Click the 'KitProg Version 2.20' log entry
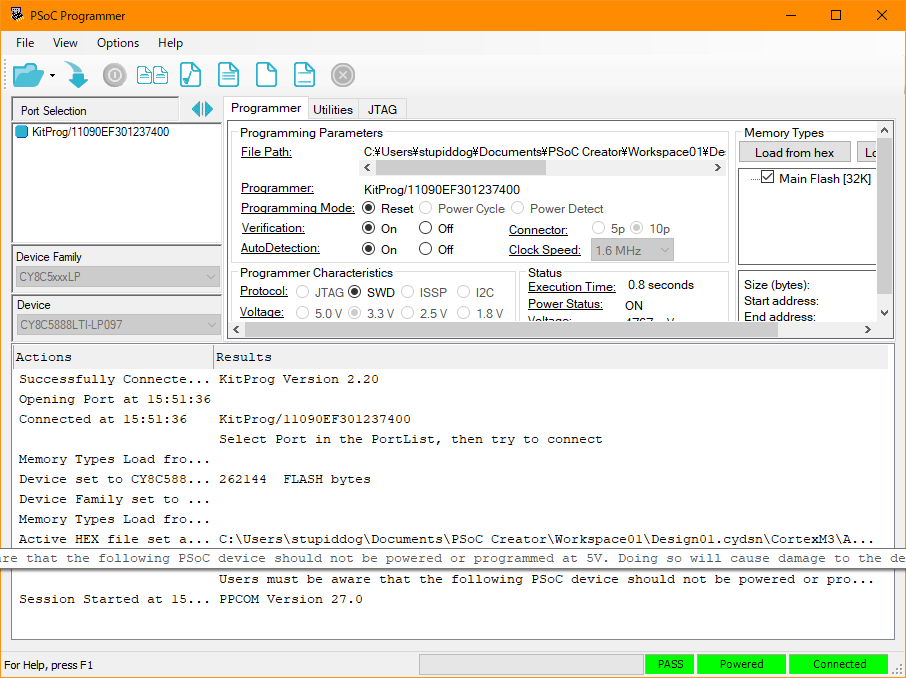This screenshot has width=906, height=678. [299, 379]
